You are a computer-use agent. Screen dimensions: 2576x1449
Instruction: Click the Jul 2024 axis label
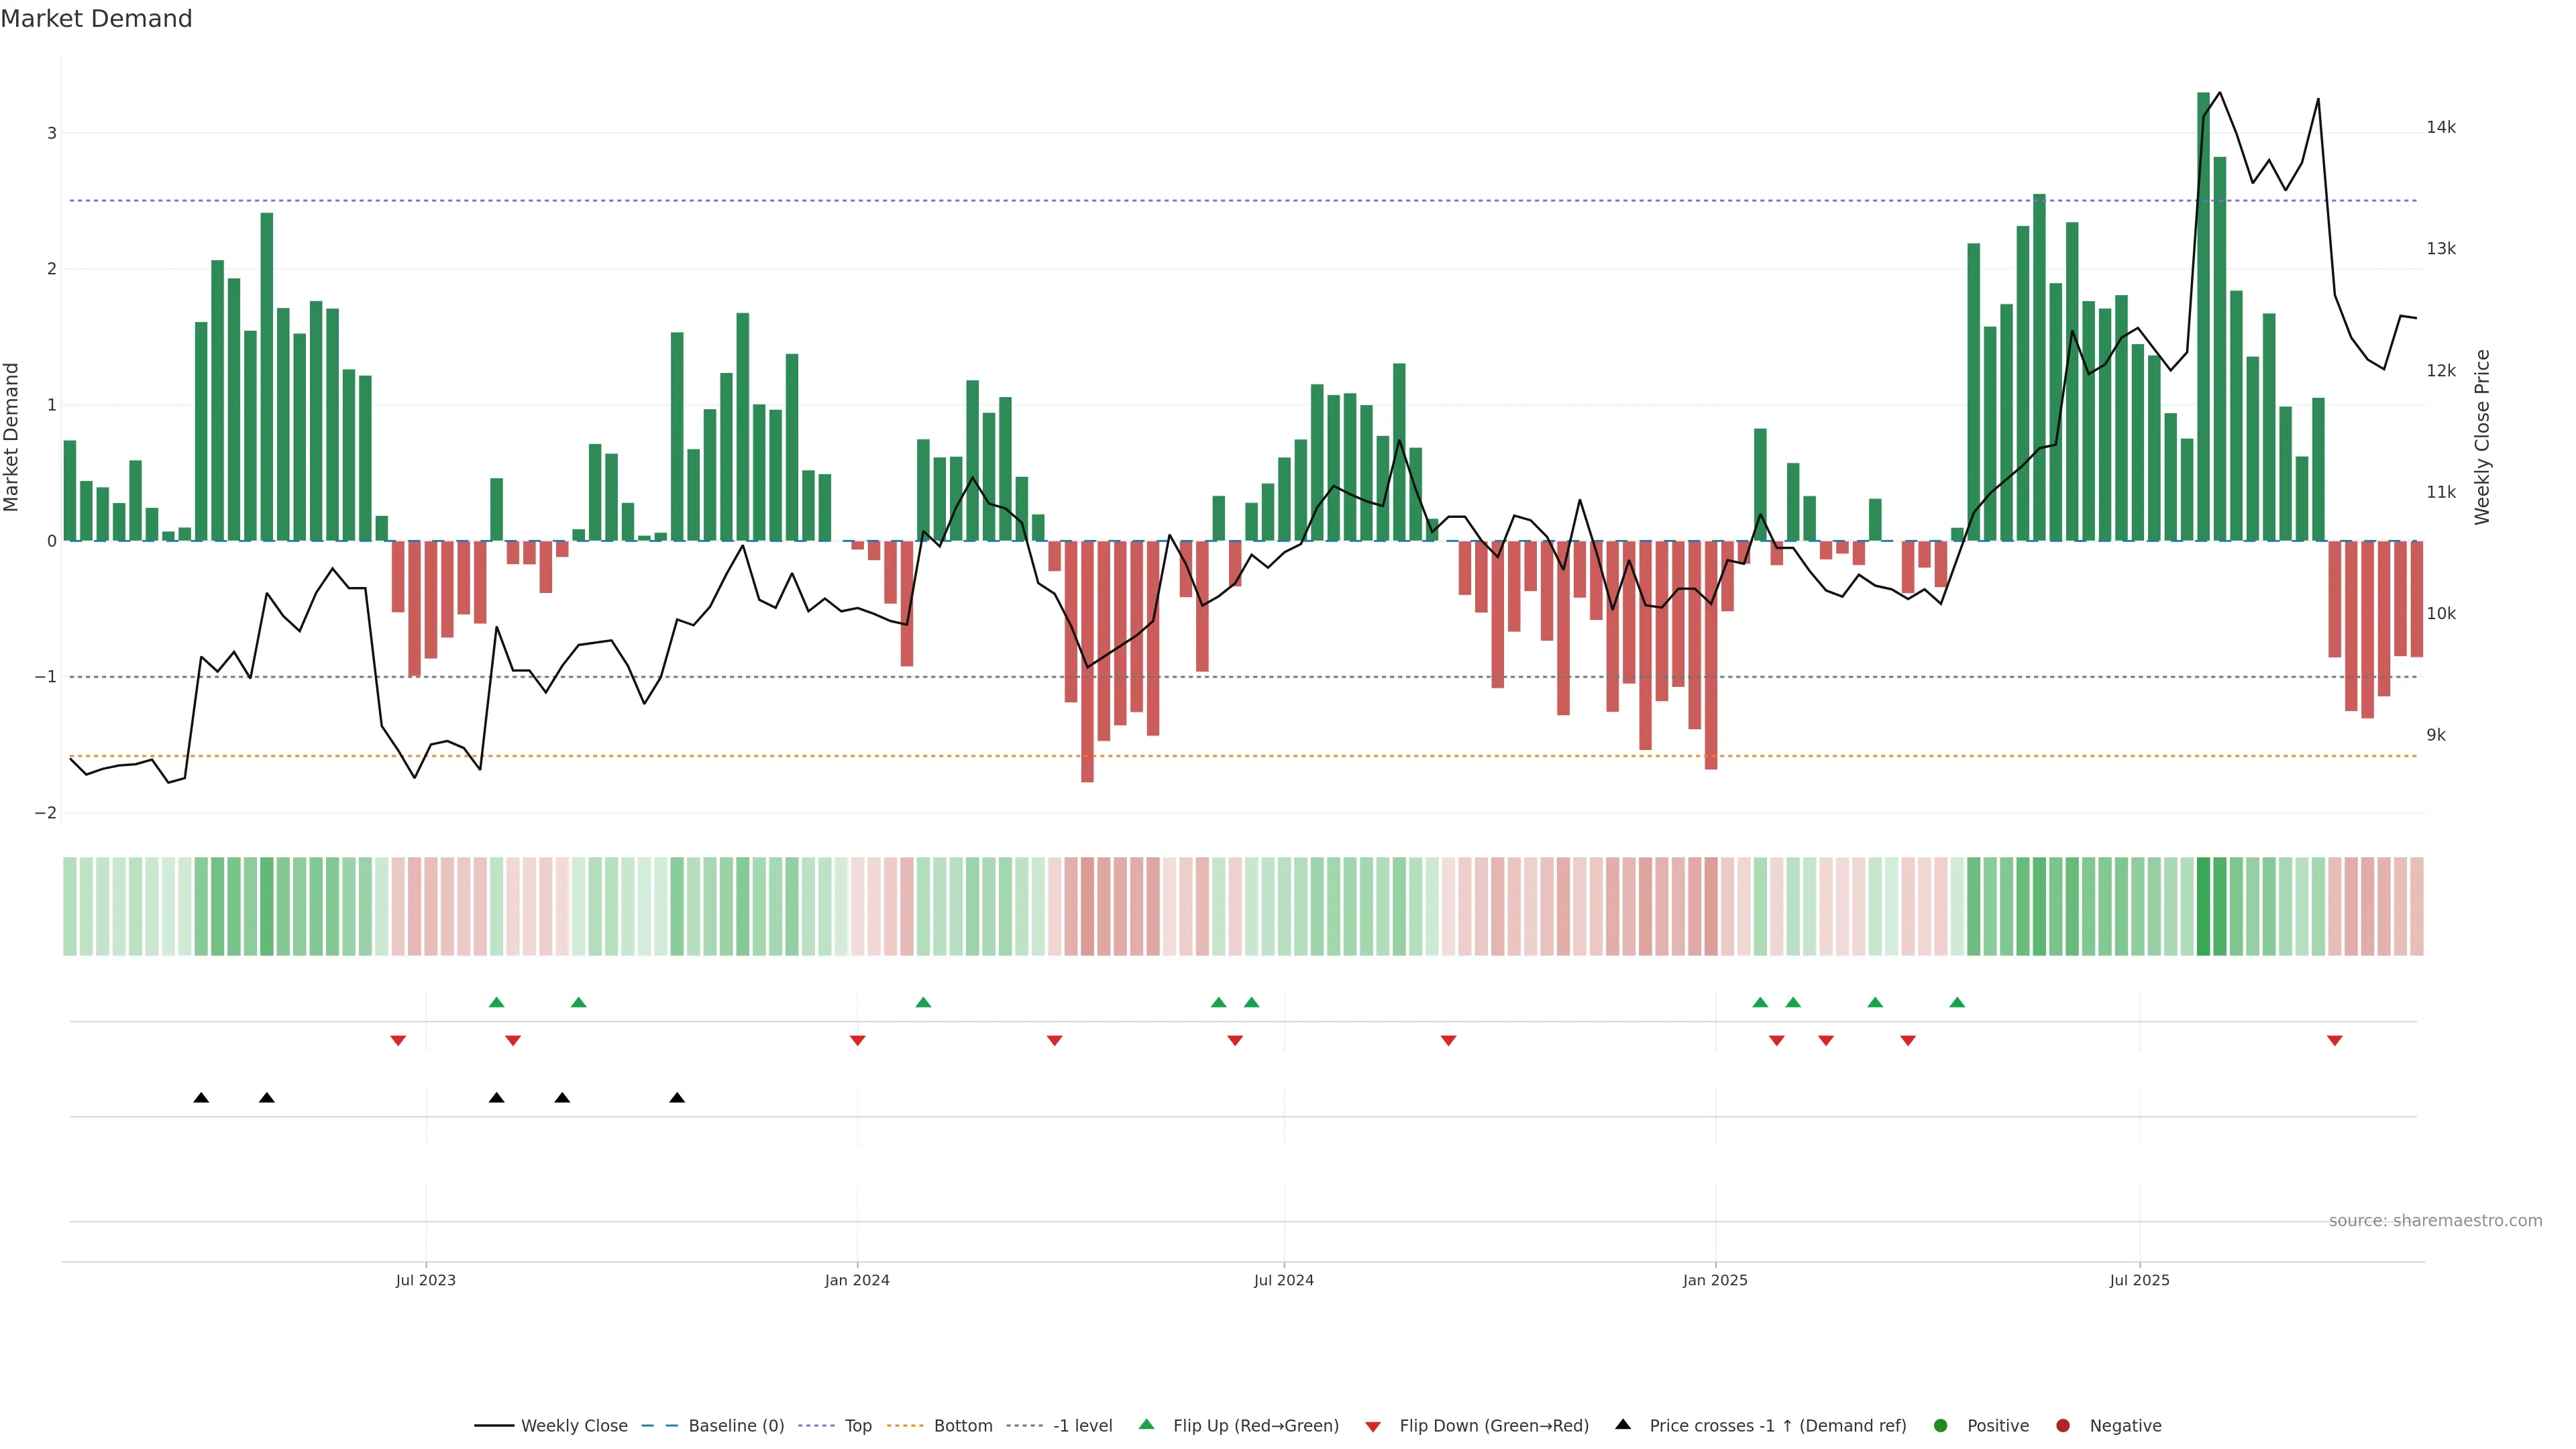point(1284,1280)
